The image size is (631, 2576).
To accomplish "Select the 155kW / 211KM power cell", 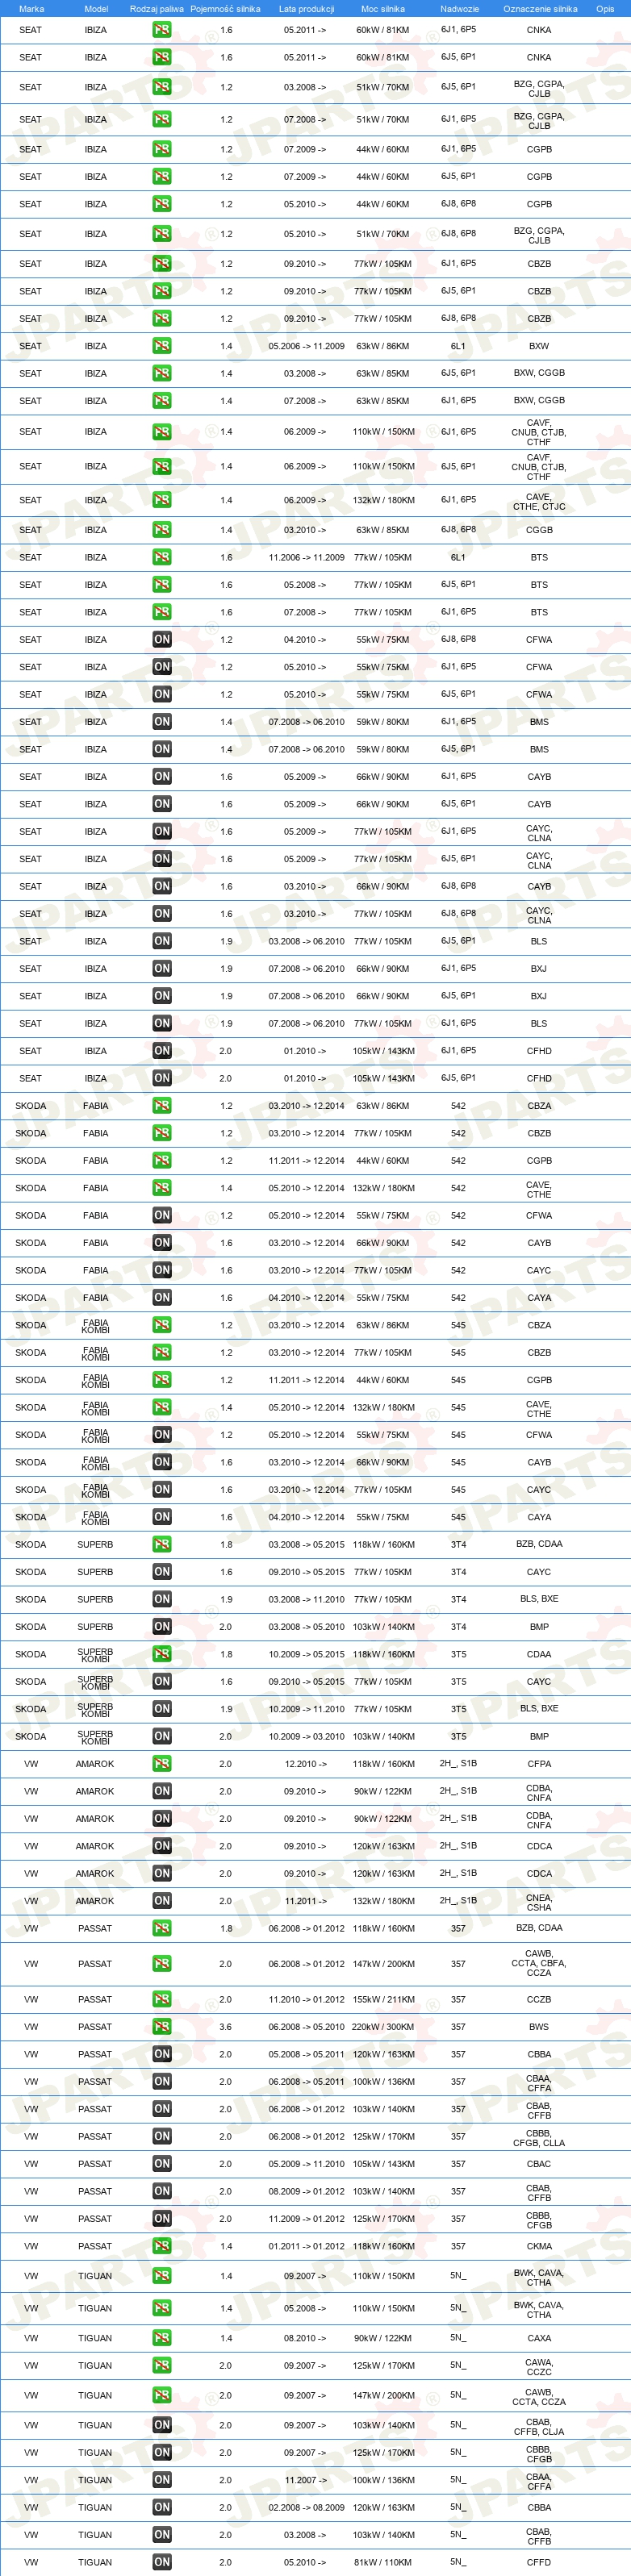I will tap(383, 2000).
